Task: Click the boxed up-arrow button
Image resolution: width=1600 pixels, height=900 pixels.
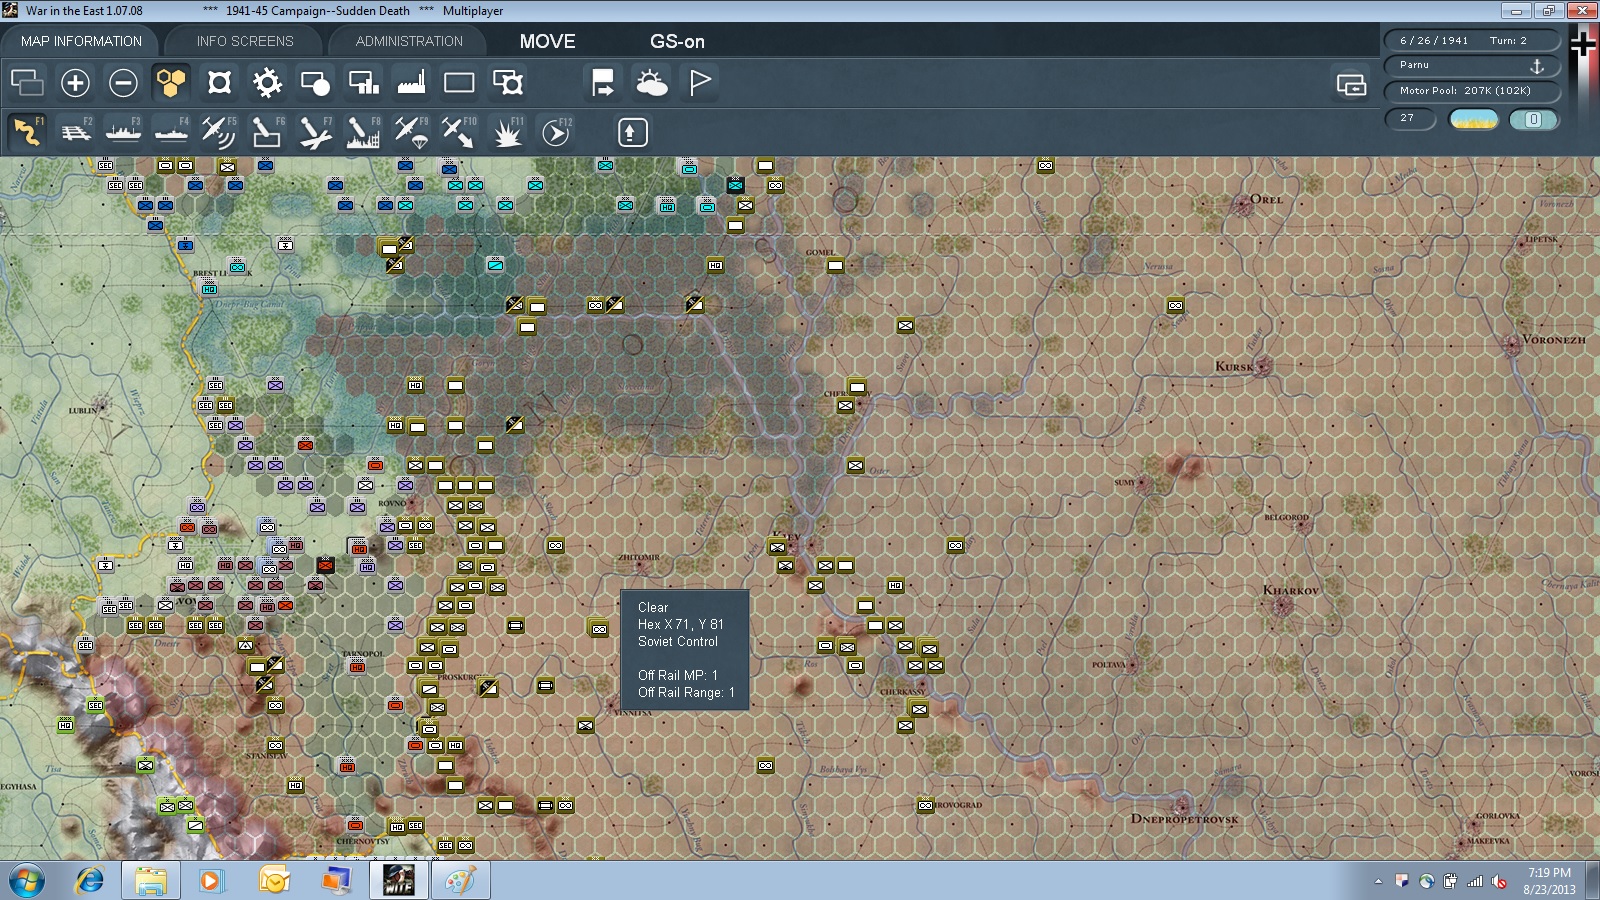Action: [x=632, y=132]
